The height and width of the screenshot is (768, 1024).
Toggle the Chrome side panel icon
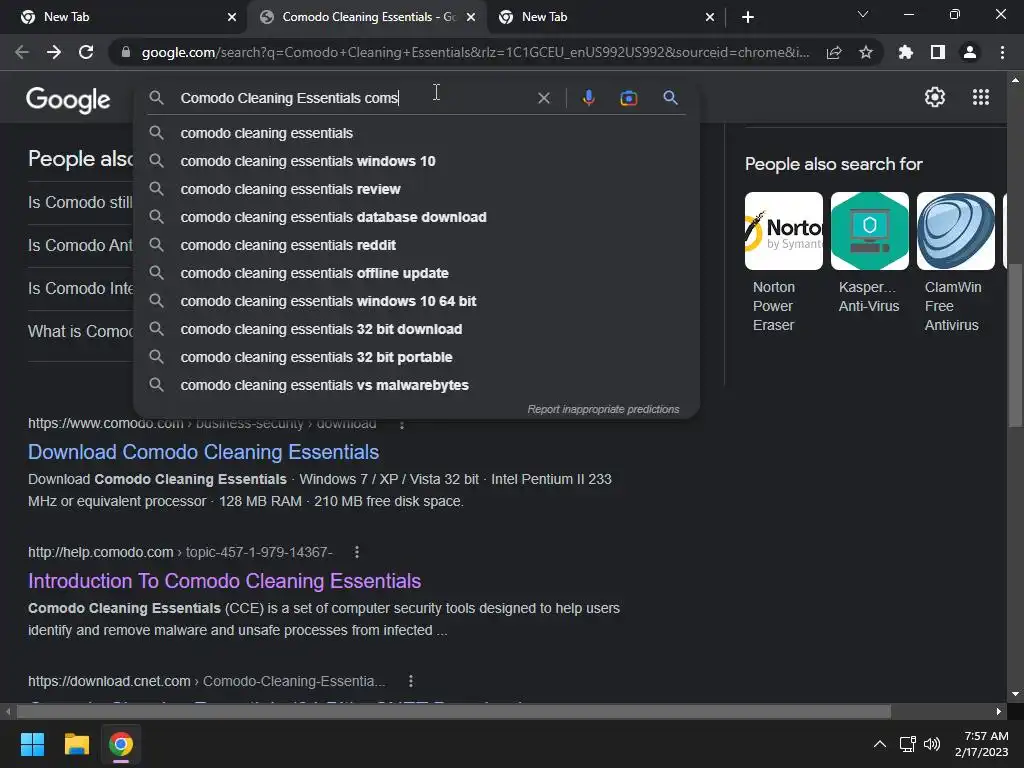[x=938, y=52]
